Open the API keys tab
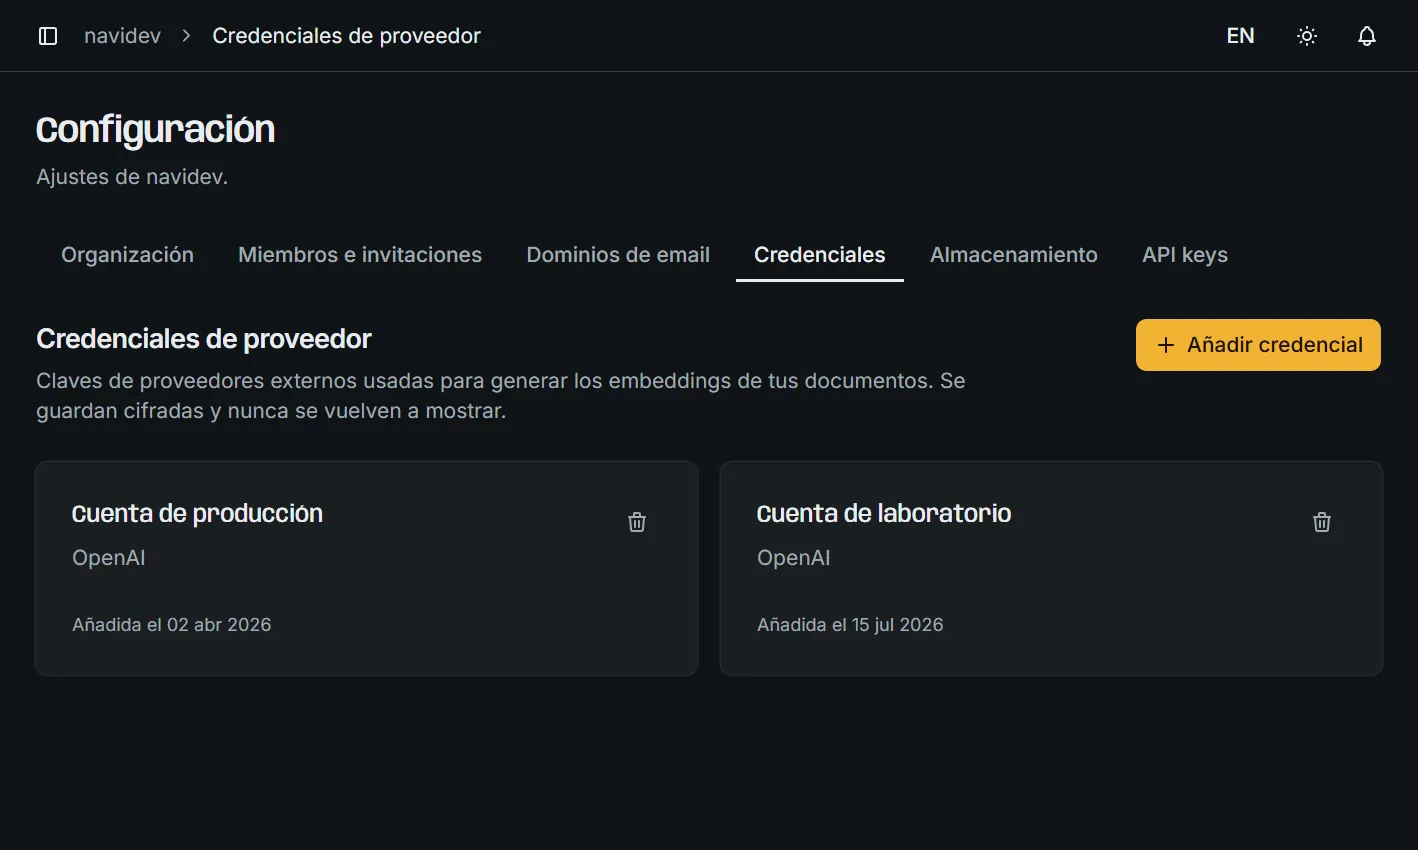This screenshot has width=1418, height=850. 1185,255
